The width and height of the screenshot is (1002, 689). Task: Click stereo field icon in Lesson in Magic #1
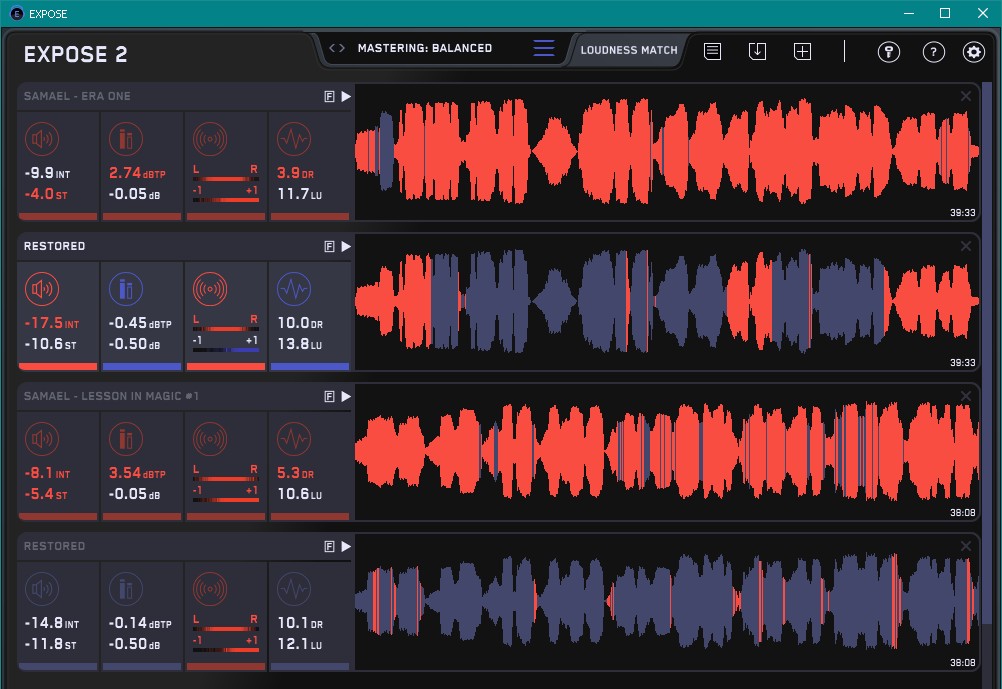tap(209, 439)
